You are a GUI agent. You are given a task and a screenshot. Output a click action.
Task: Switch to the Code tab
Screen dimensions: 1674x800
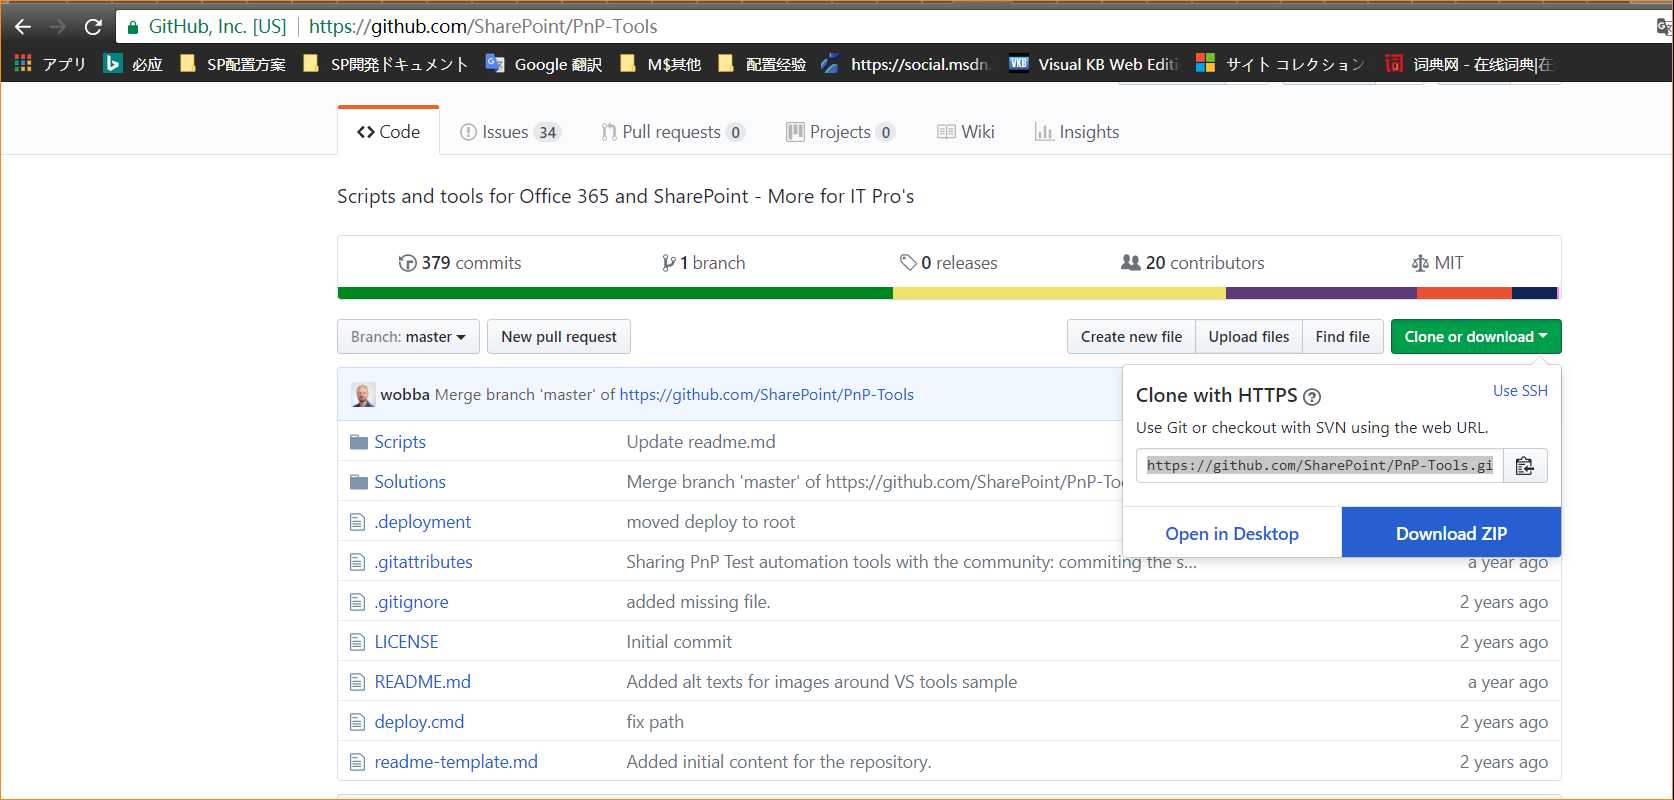tap(389, 132)
